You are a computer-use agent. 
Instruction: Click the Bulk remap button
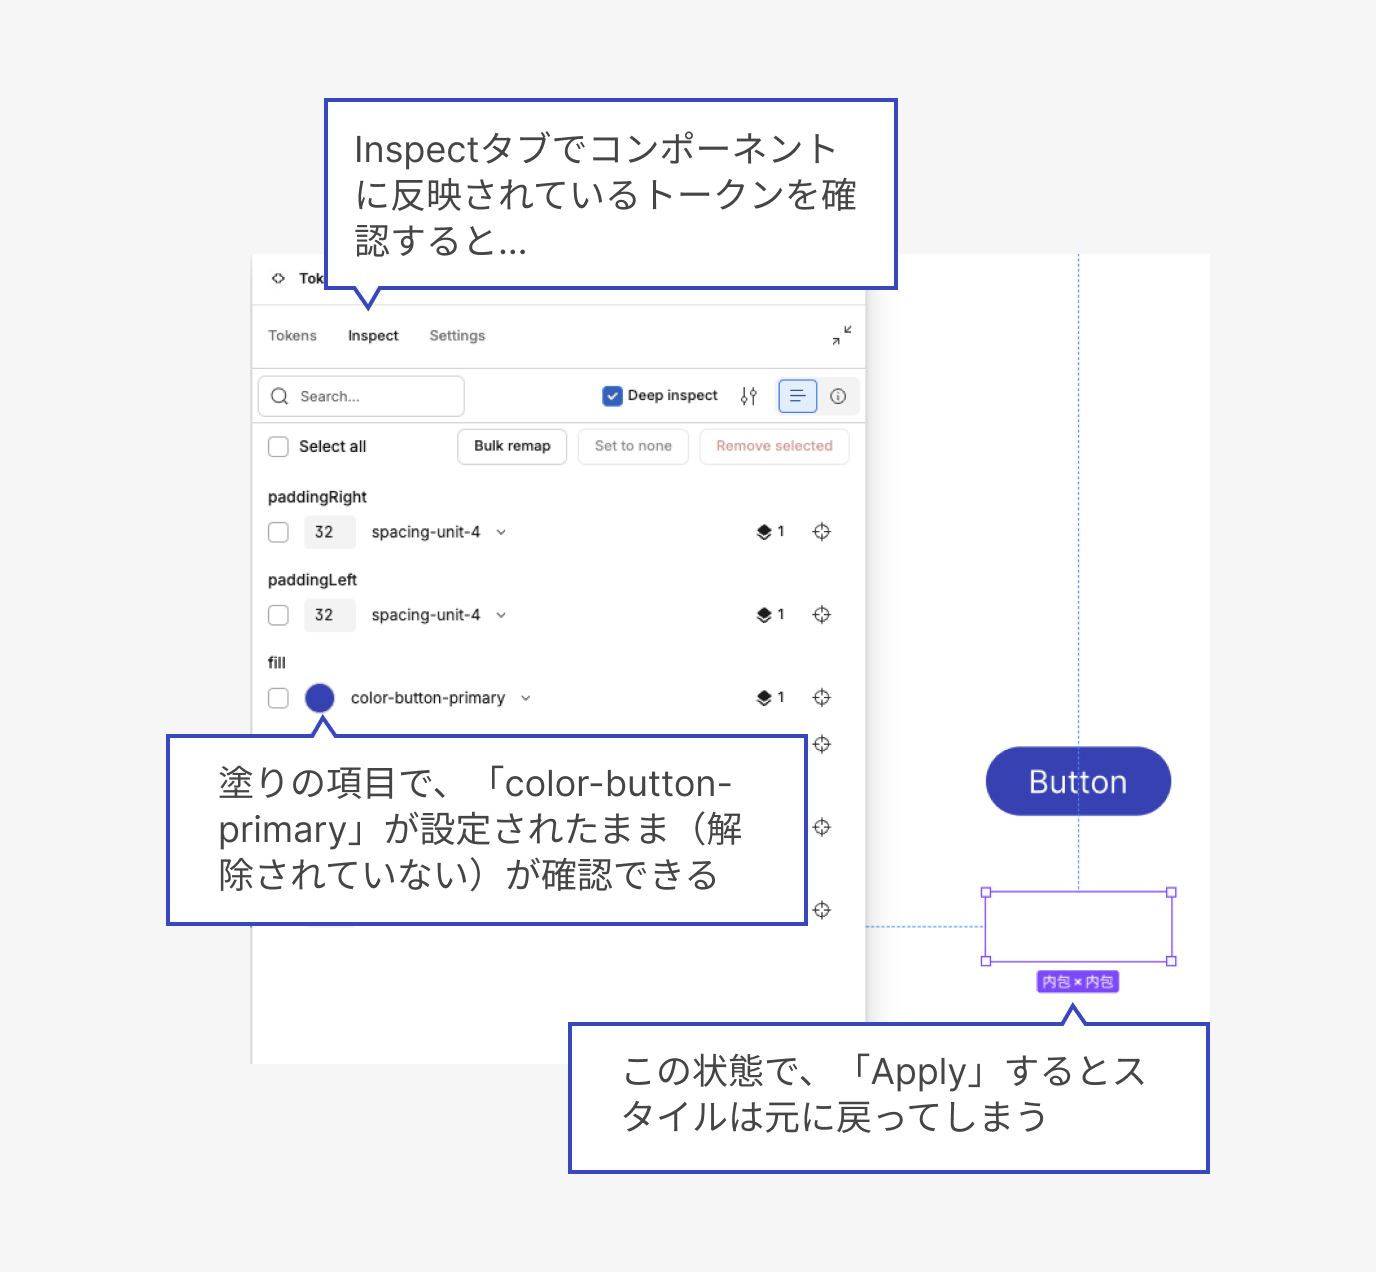512,446
